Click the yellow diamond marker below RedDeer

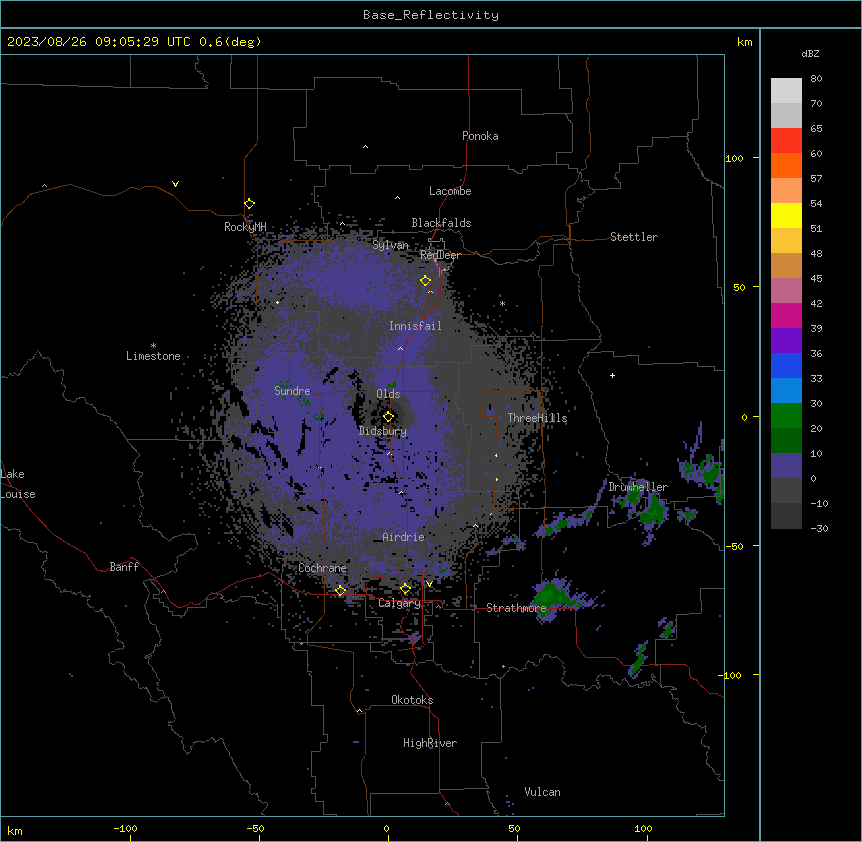pyautogui.click(x=425, y=281)
